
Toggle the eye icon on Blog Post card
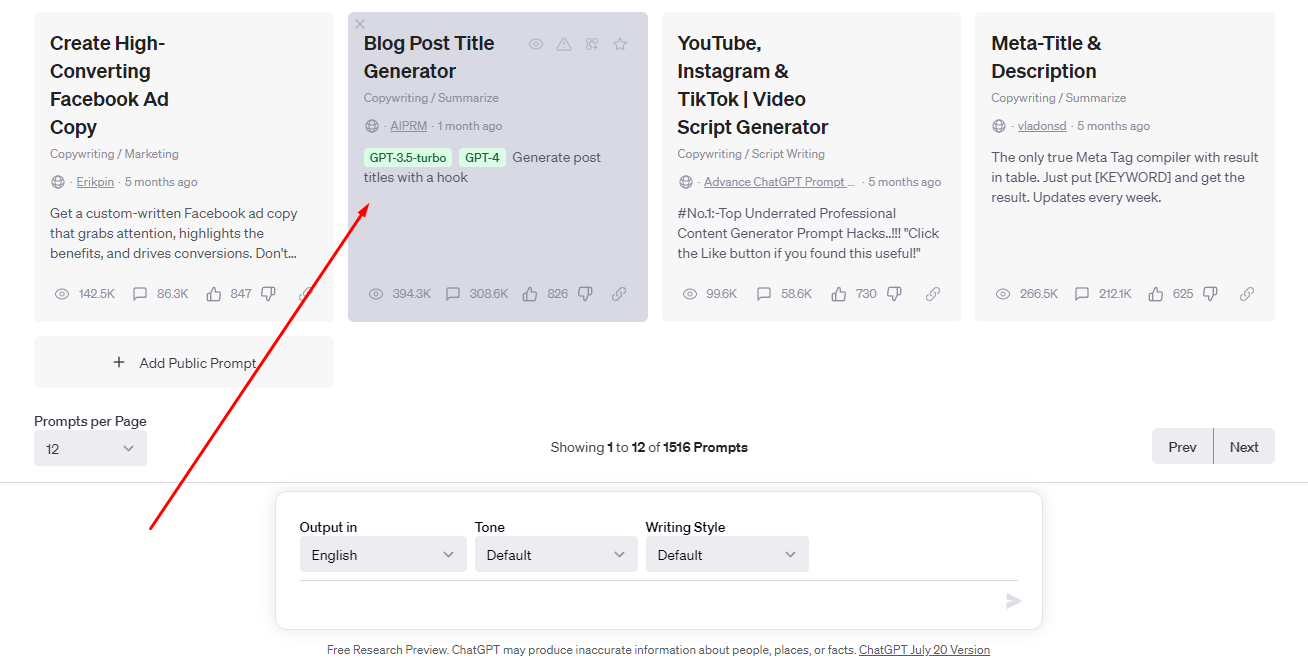536,44
